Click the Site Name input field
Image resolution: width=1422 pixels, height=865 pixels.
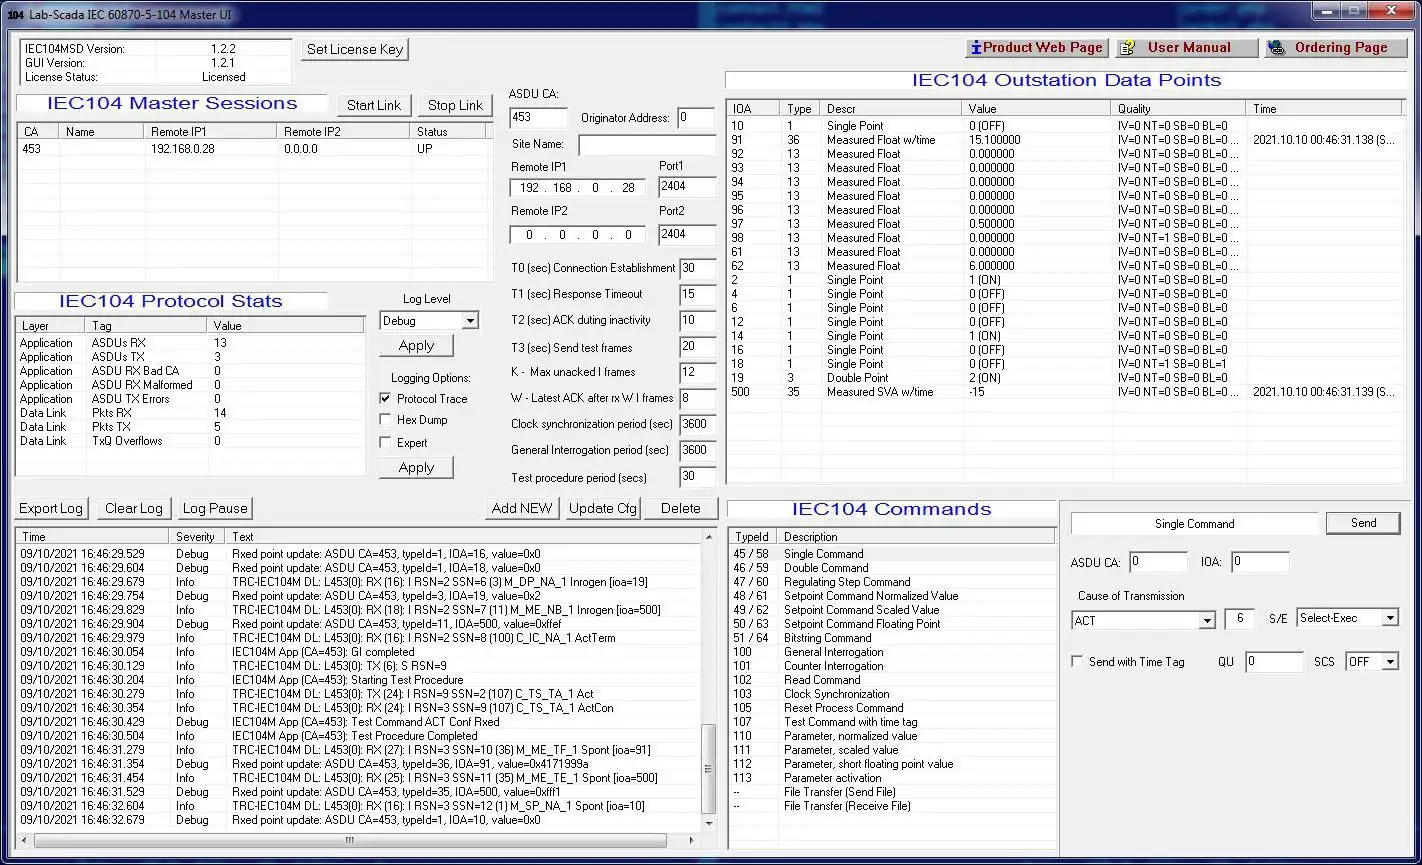(x=646, y=144)
